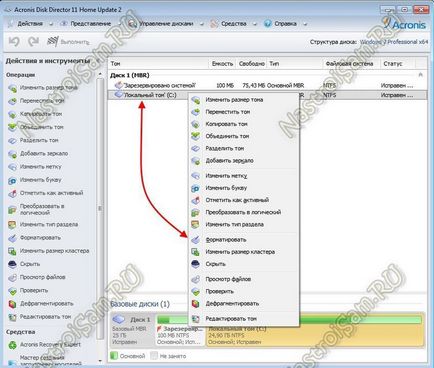Click Дефрагментировать icon in left panel
This screenshot has height=368, width=434.
(12, 304)
